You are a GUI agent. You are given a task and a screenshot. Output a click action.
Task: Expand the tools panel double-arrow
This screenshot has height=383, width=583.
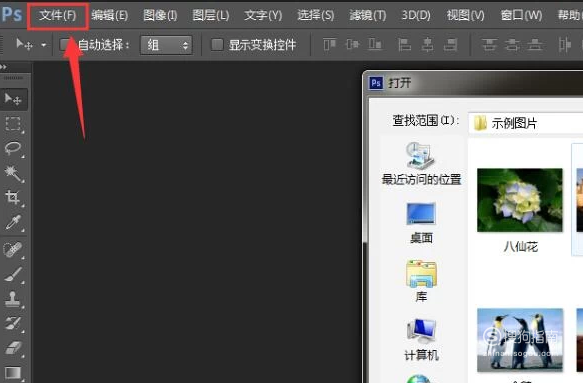[x=3, y=67]
